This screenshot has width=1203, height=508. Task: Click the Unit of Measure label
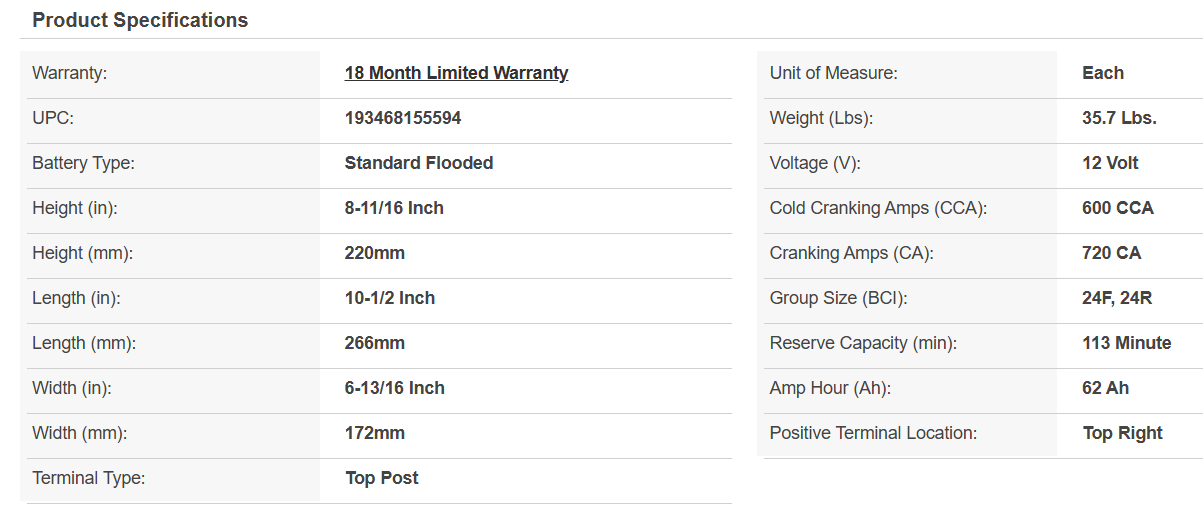coord(833,73)
